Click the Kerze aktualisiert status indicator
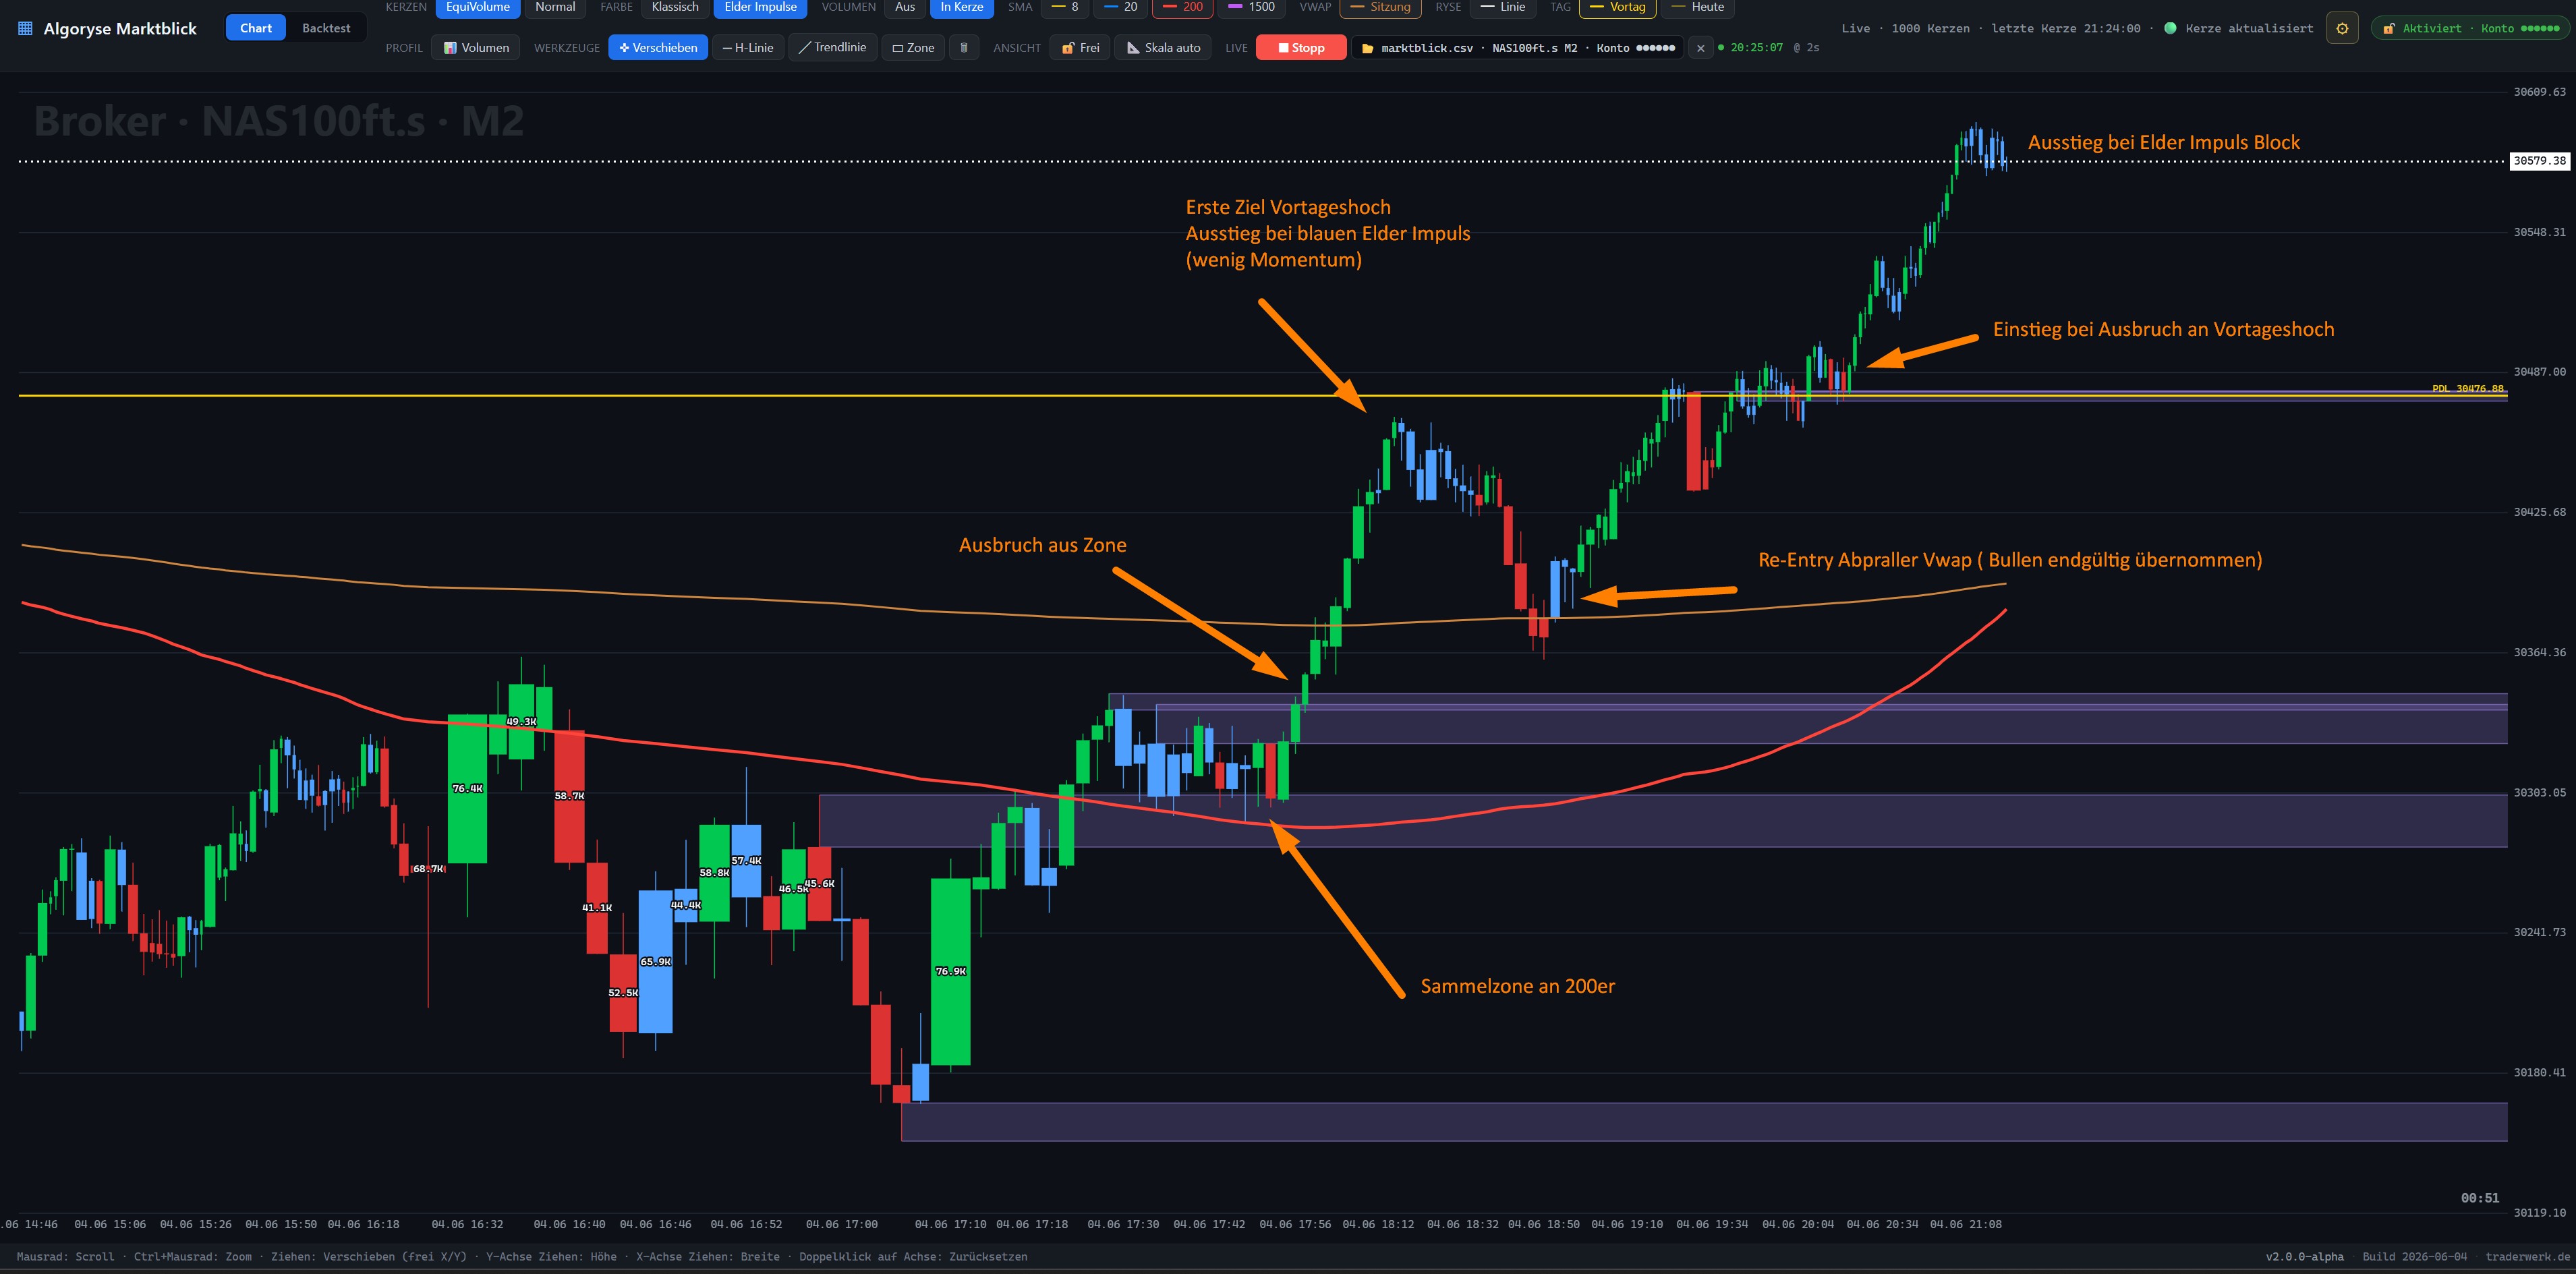Screen dimensions: 2576x1274 (x=2239, y=28)
